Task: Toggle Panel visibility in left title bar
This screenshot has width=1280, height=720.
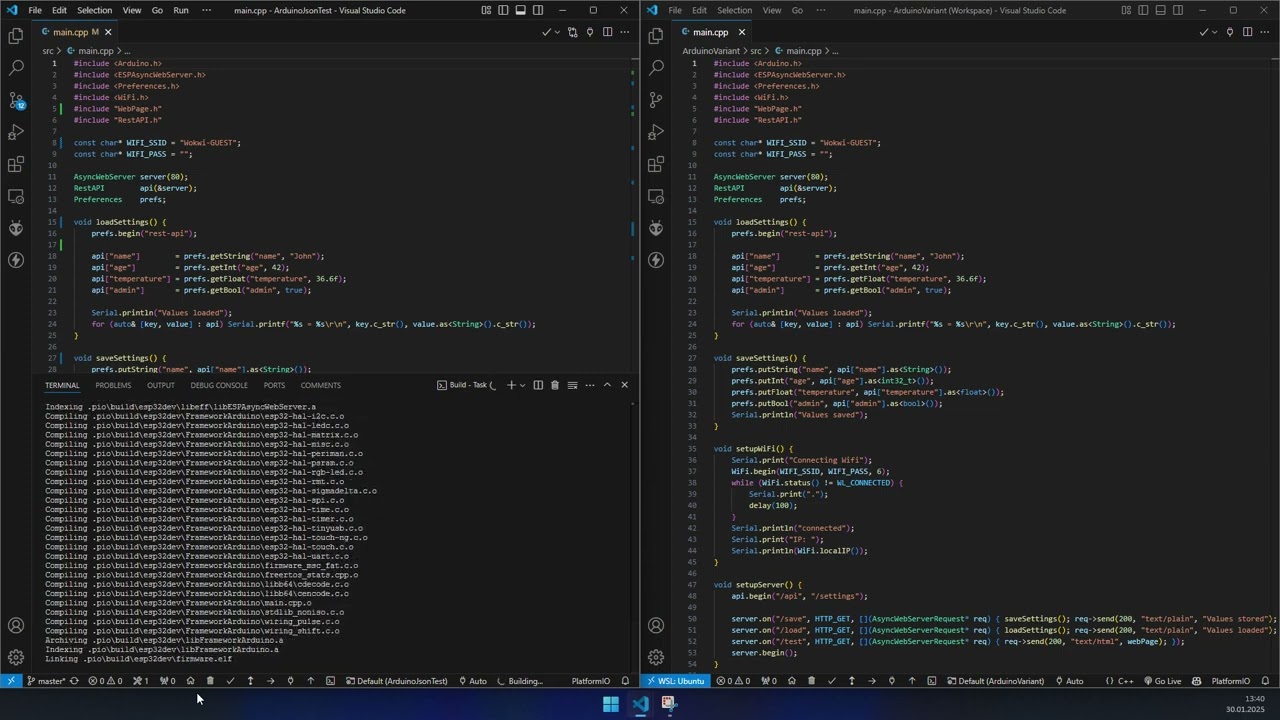Action: [x=520, y=10]
